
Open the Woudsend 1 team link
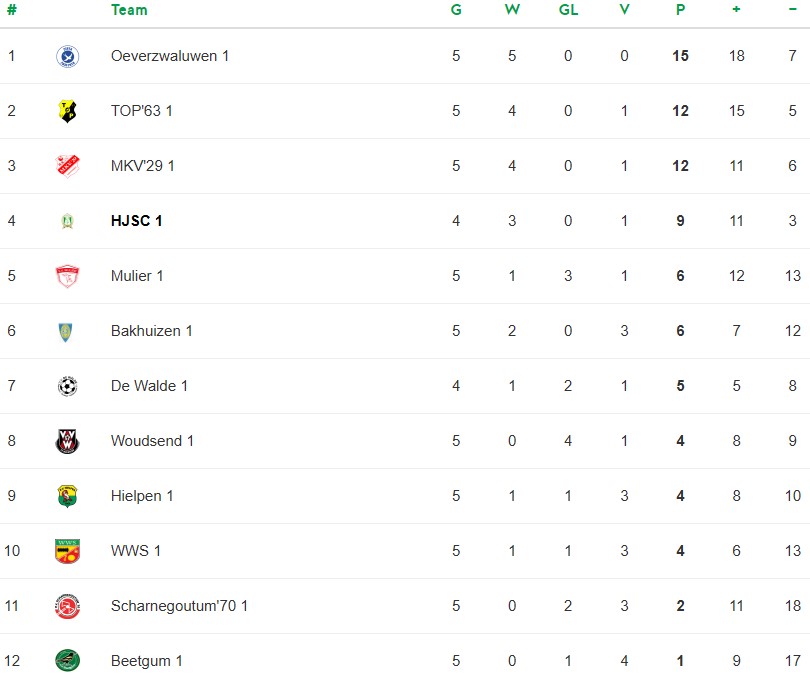coord(152,441)
